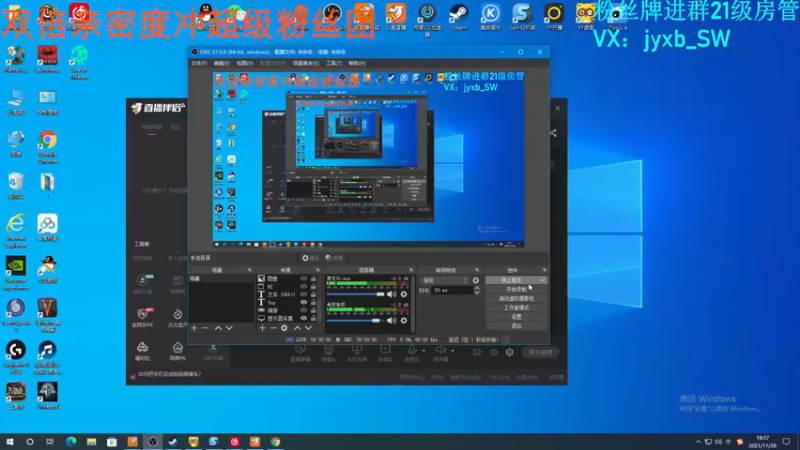Click 启动虚拟摄像机 button
Image resolution: width=800 pixels, height=450 pixels.
tap(516, 298)
